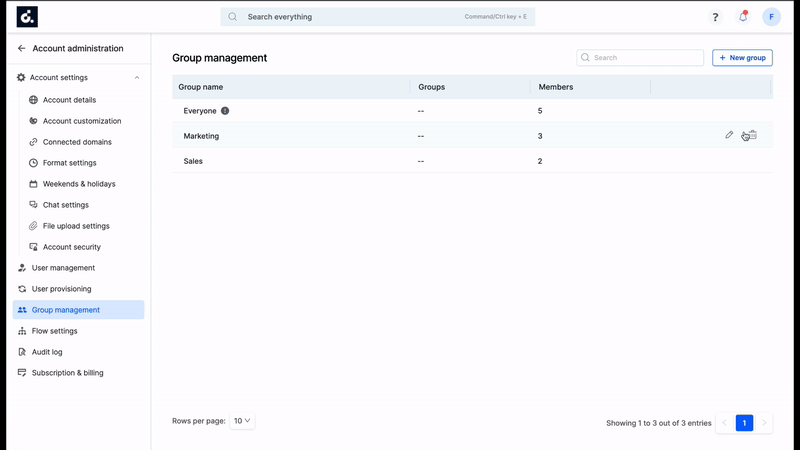
Task: Collapse the Account settings section chevron
Action: pyautogui.click(x=137, y=78)
